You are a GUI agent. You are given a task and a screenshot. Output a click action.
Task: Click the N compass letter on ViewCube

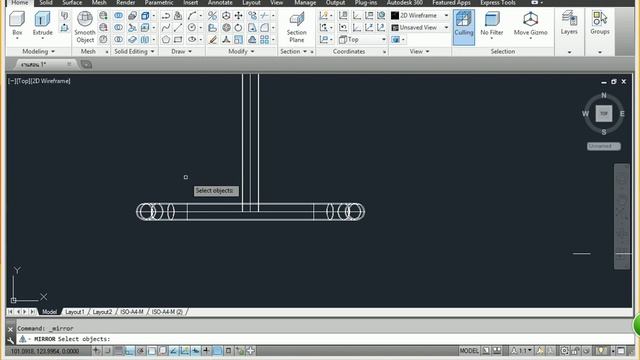[604, 95]
